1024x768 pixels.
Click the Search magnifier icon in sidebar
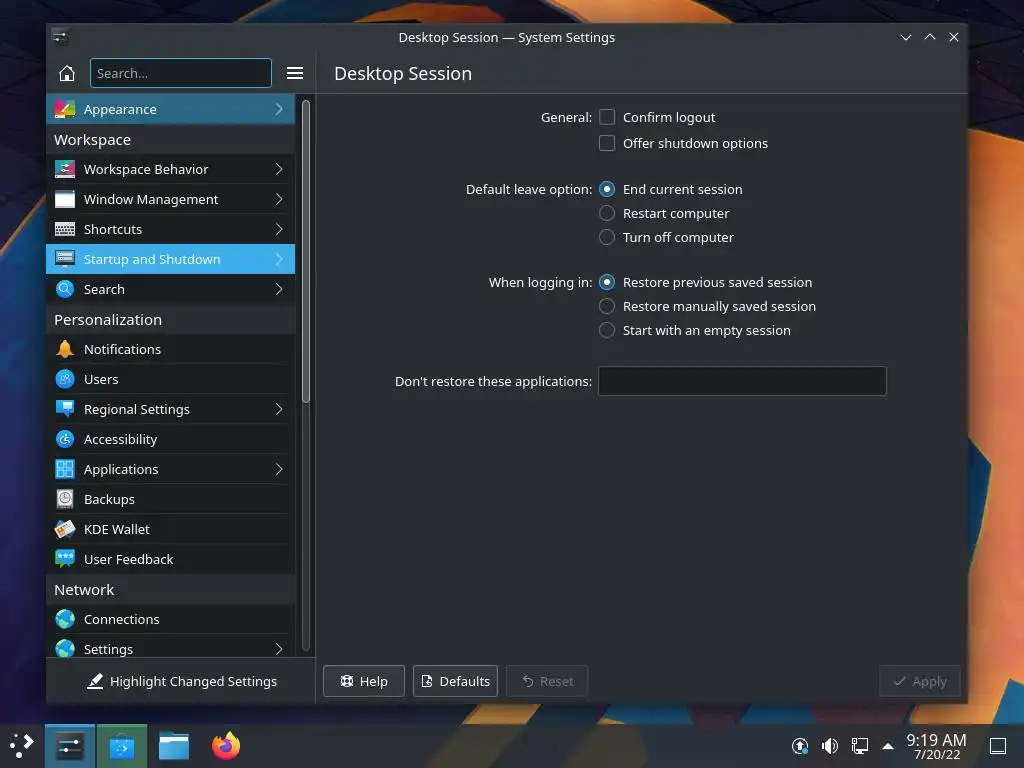[x=65, y=289]
